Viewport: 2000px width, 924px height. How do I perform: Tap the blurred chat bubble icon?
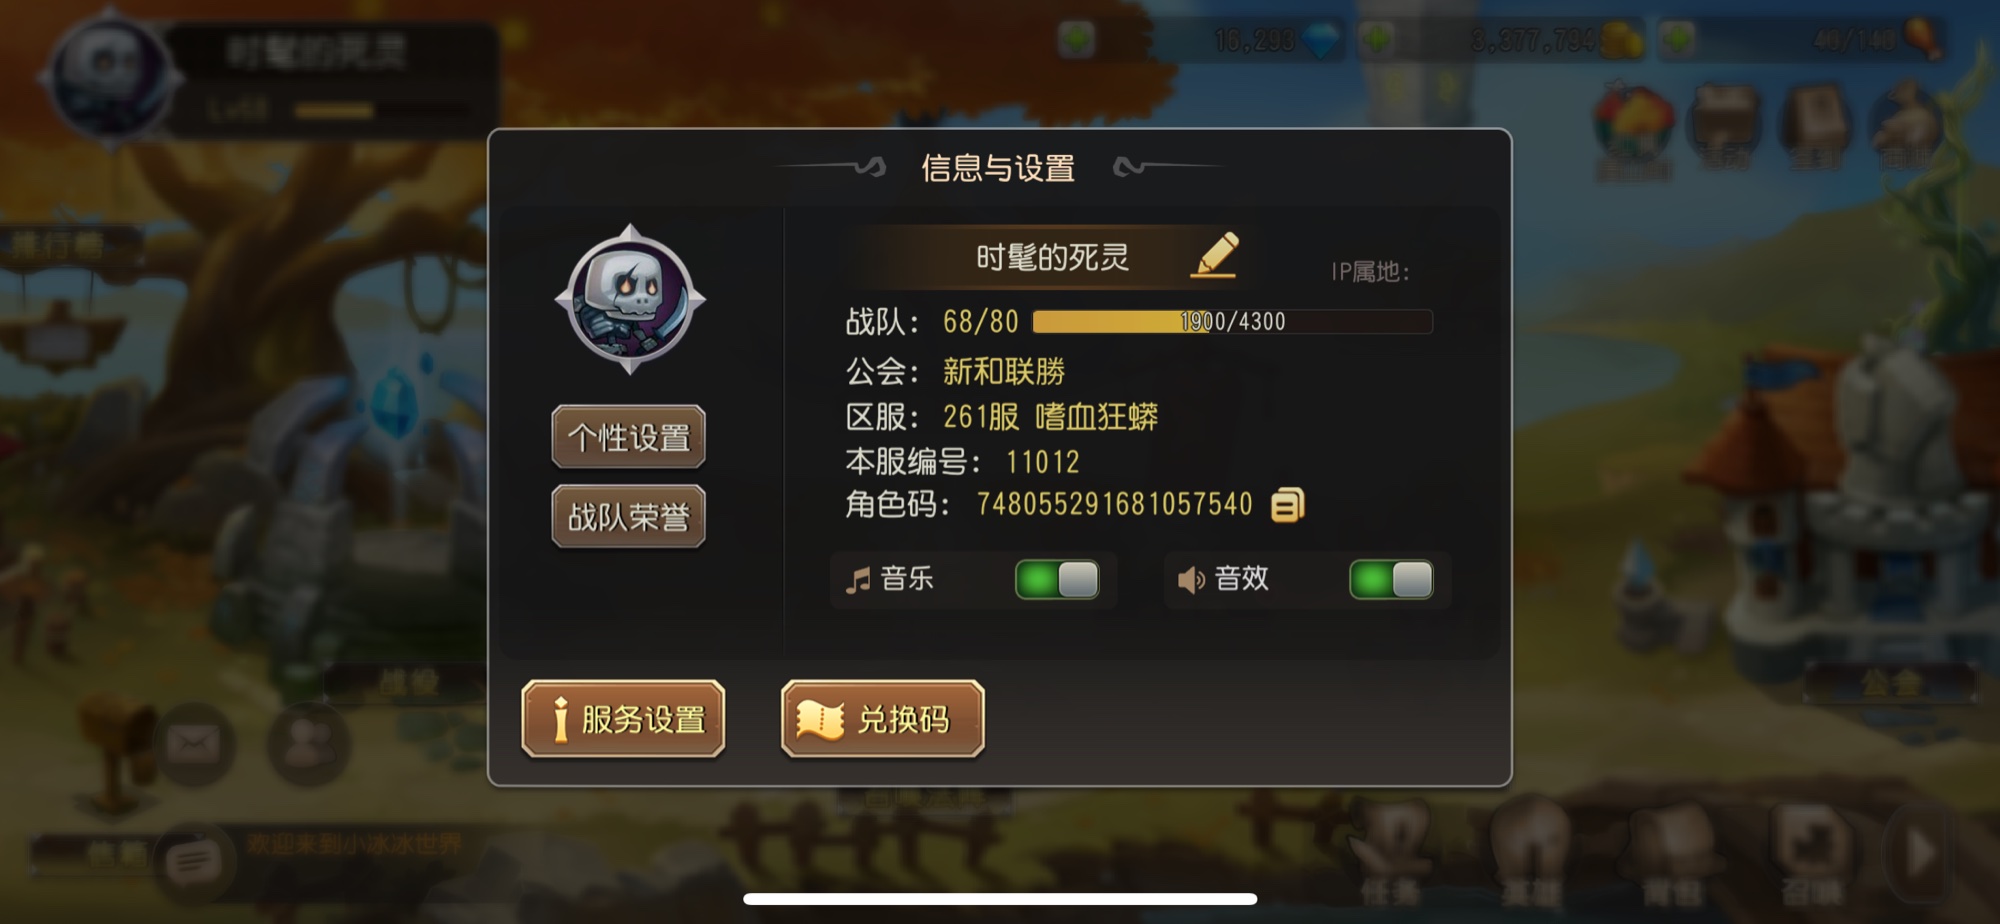pyautogui.click(x=193, y=861)
